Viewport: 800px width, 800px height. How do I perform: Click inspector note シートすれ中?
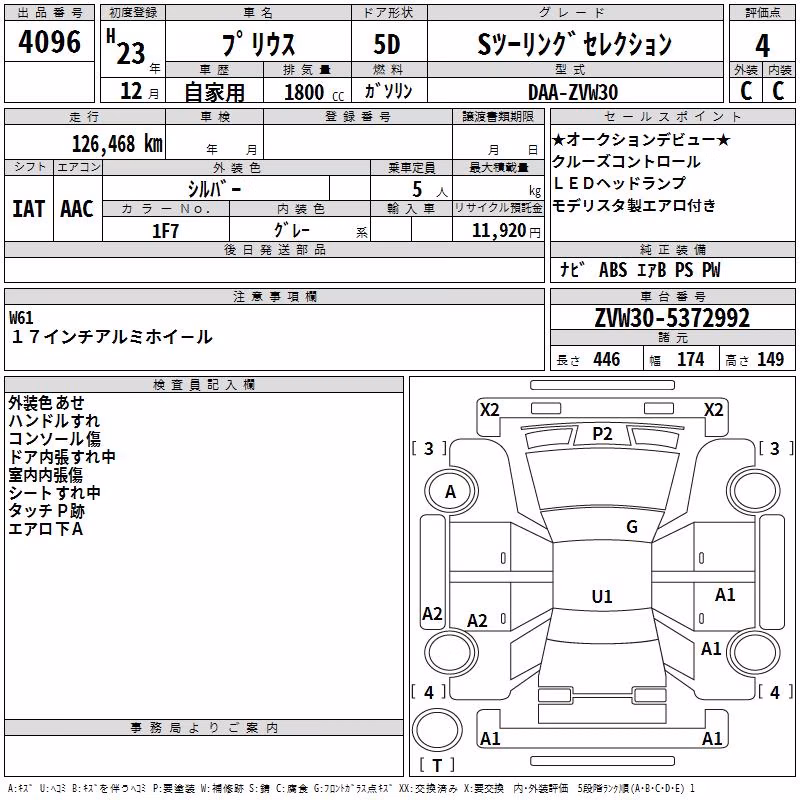[x=54, y=492]
